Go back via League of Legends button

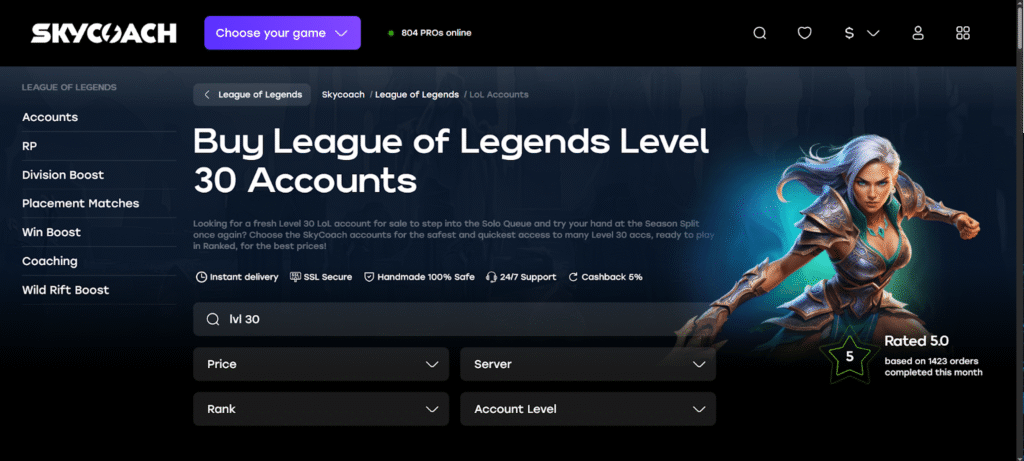[x=252, y=95]
